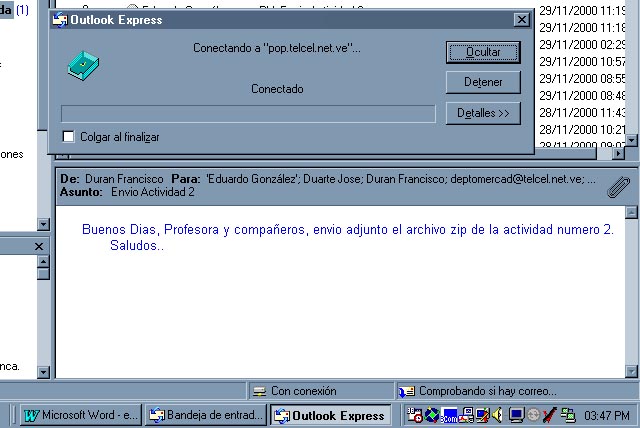Click the message list's horizontal scroll right arrow
This screenshot has height=428, width=640.
coord(618,153)
